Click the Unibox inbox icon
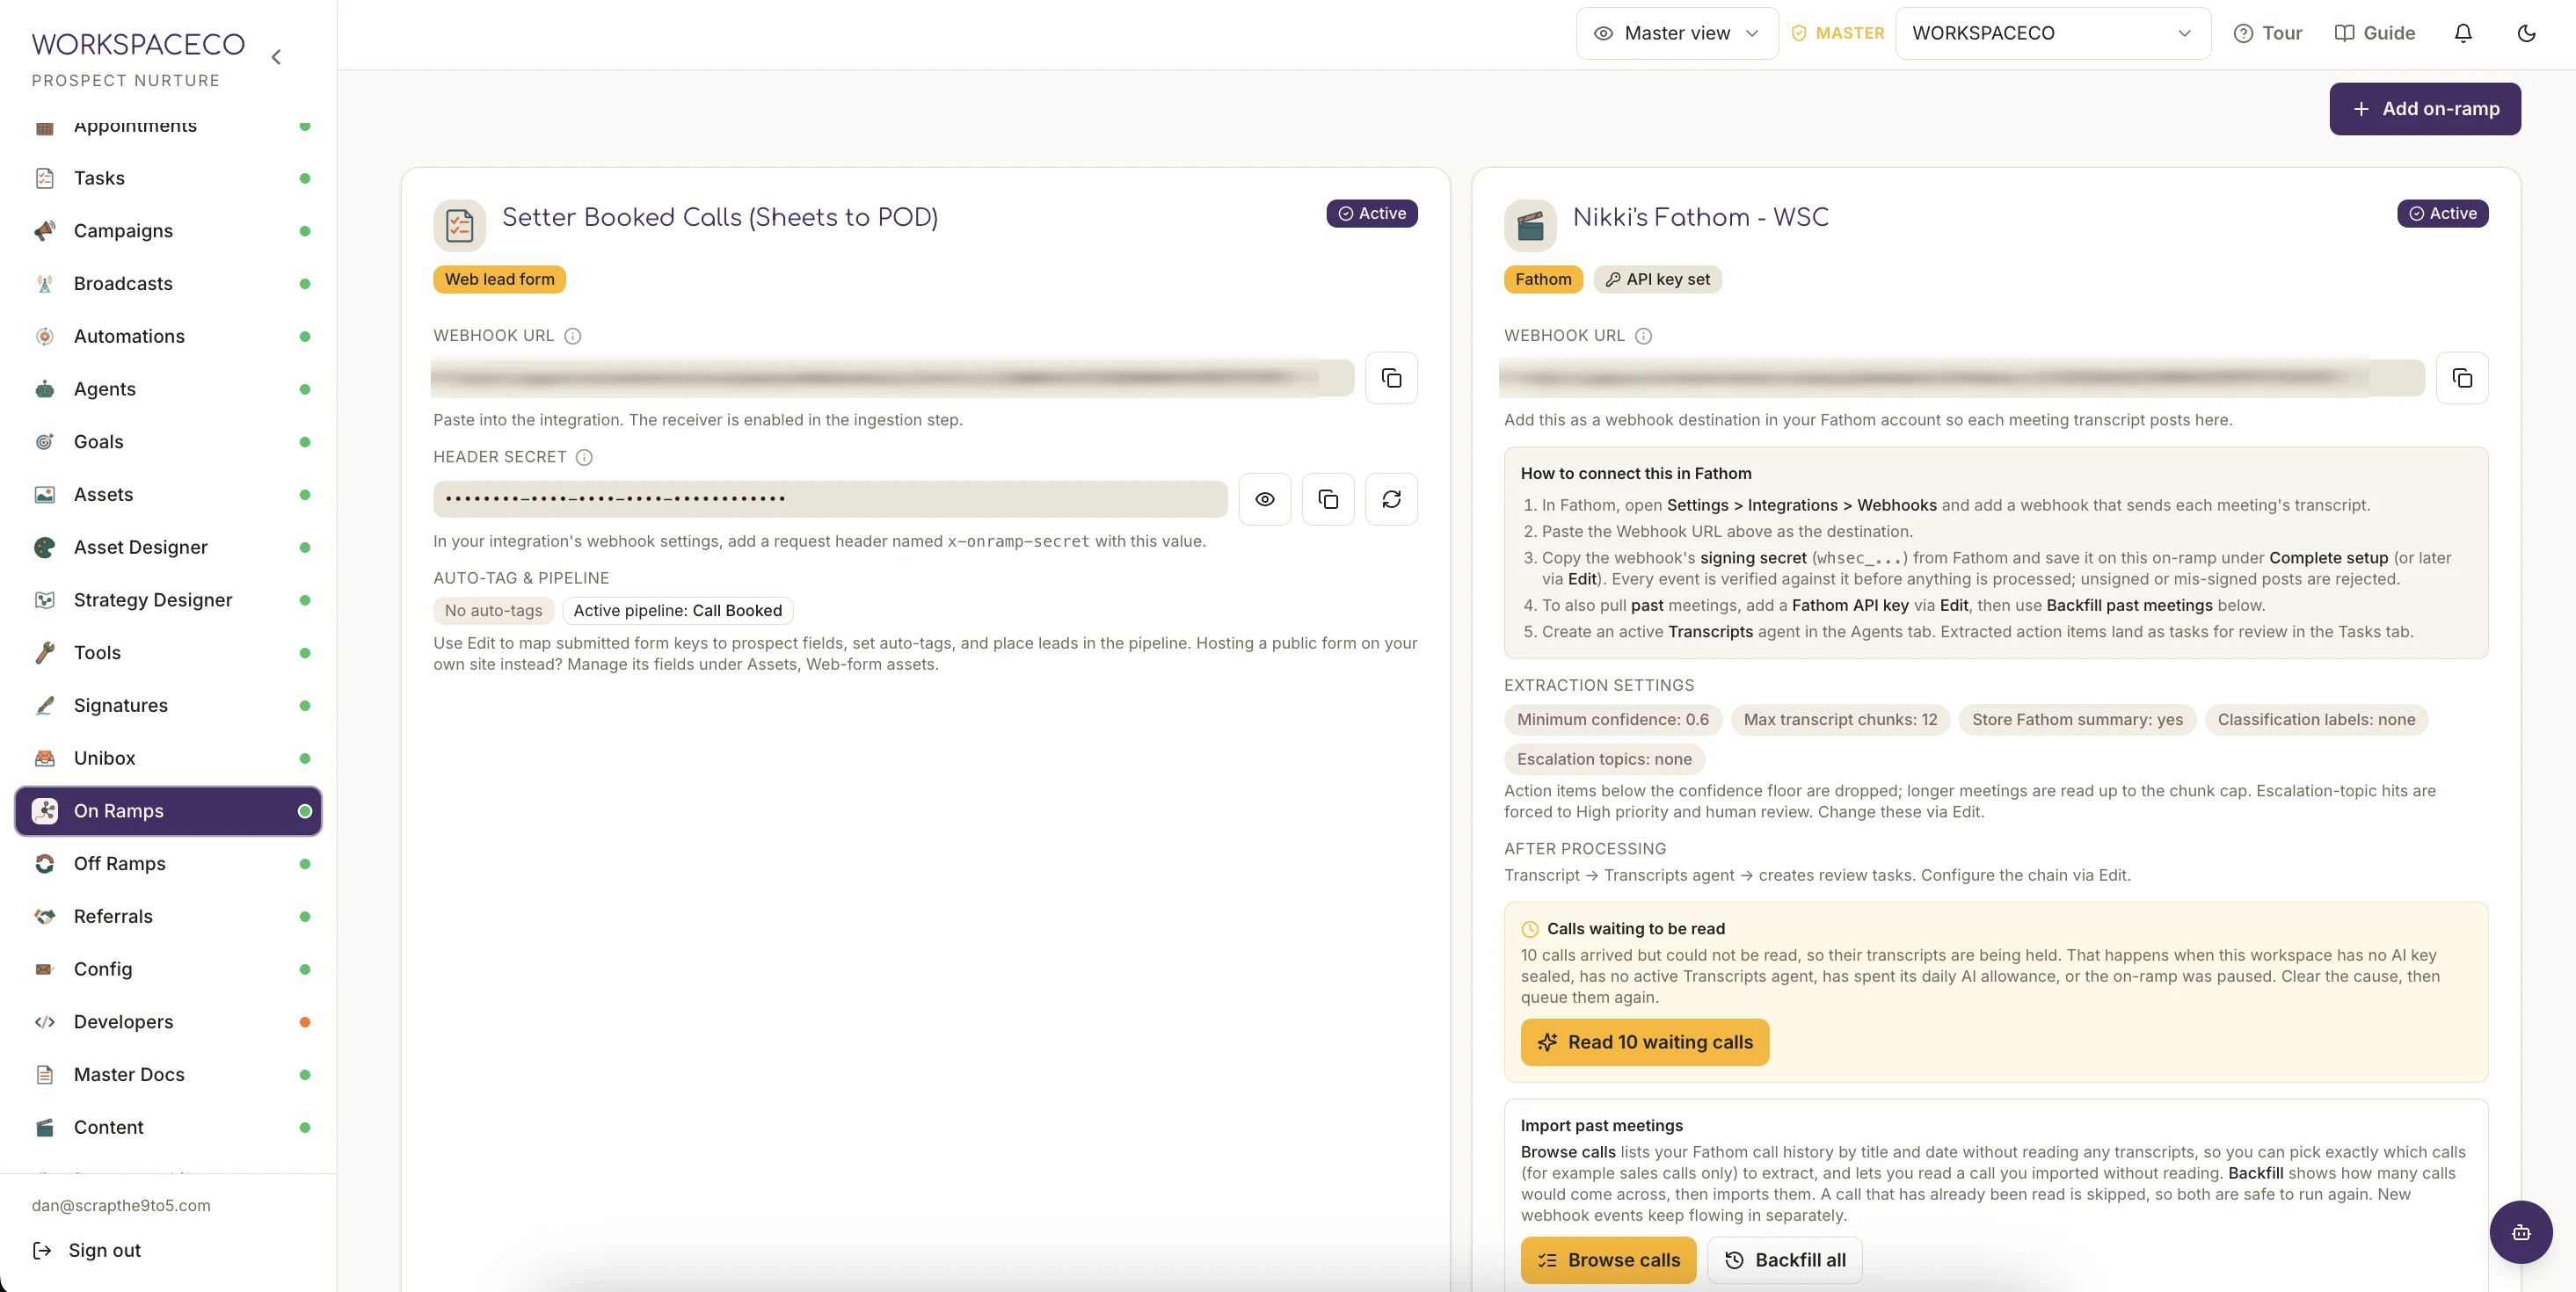 point(45,758)
